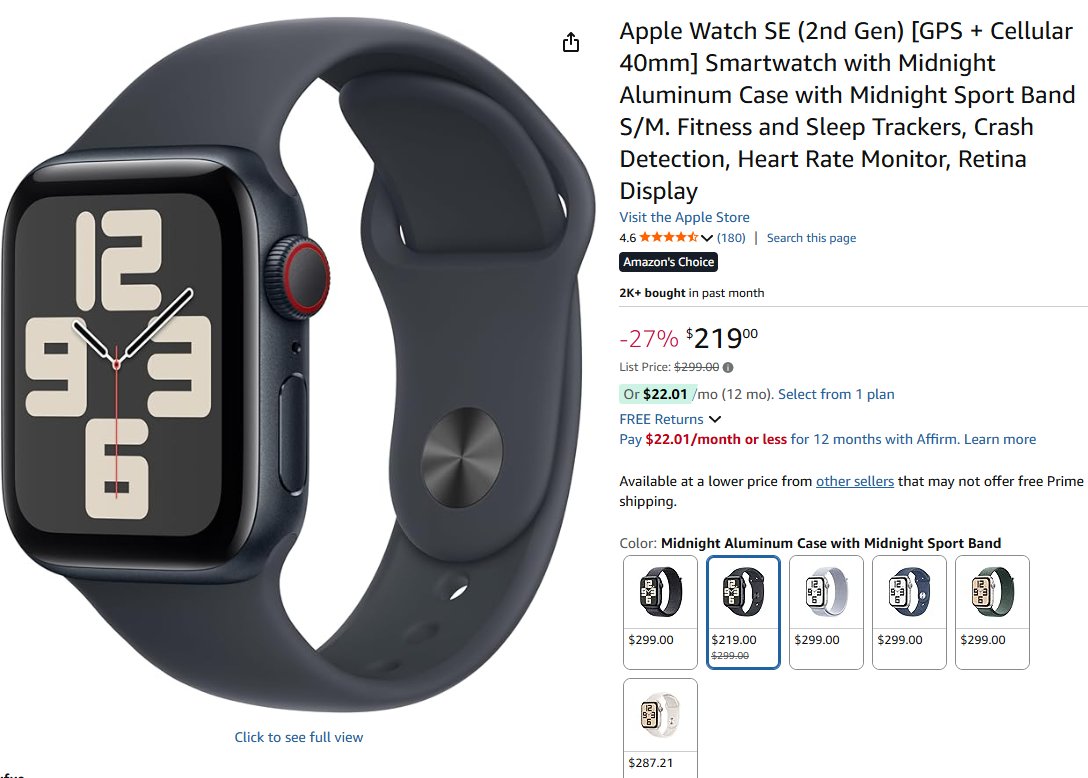Open the Select from 1 plan option
Image resolution: width=1088 pixels, height=778 pixels.
click(836, 394)
